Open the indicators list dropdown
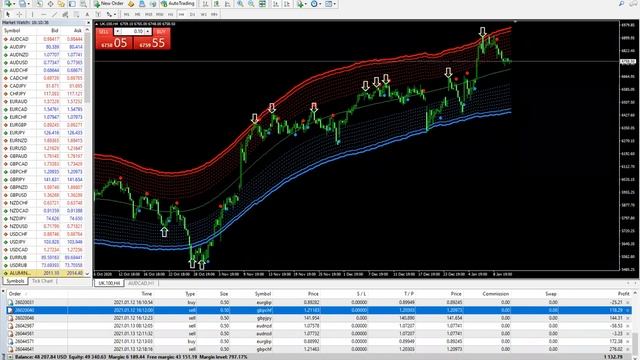 [302, 4]
